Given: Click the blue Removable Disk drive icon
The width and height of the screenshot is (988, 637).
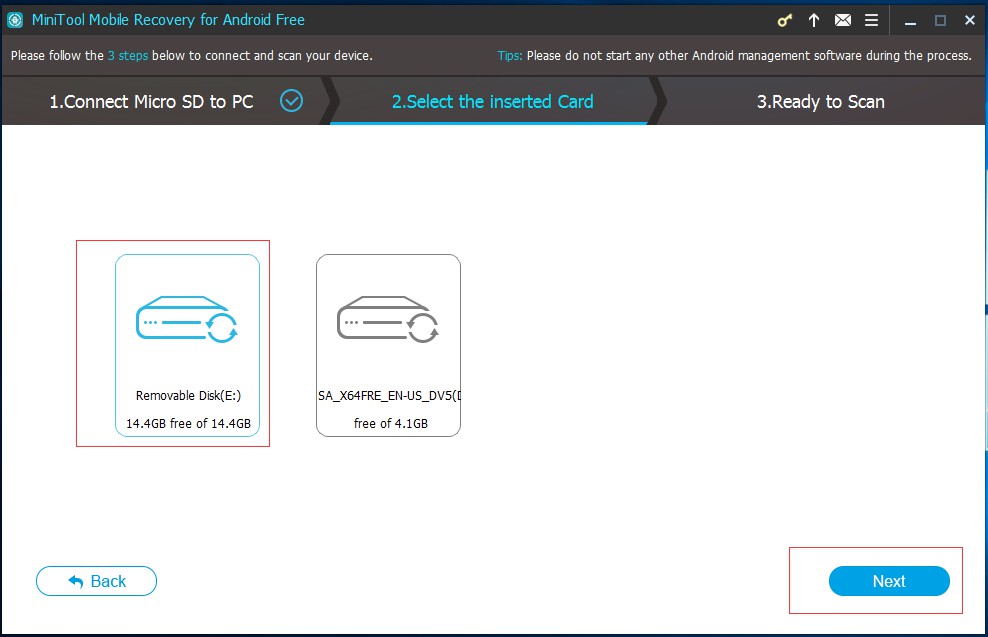Looking at the screenshot, I should (187, 319).
